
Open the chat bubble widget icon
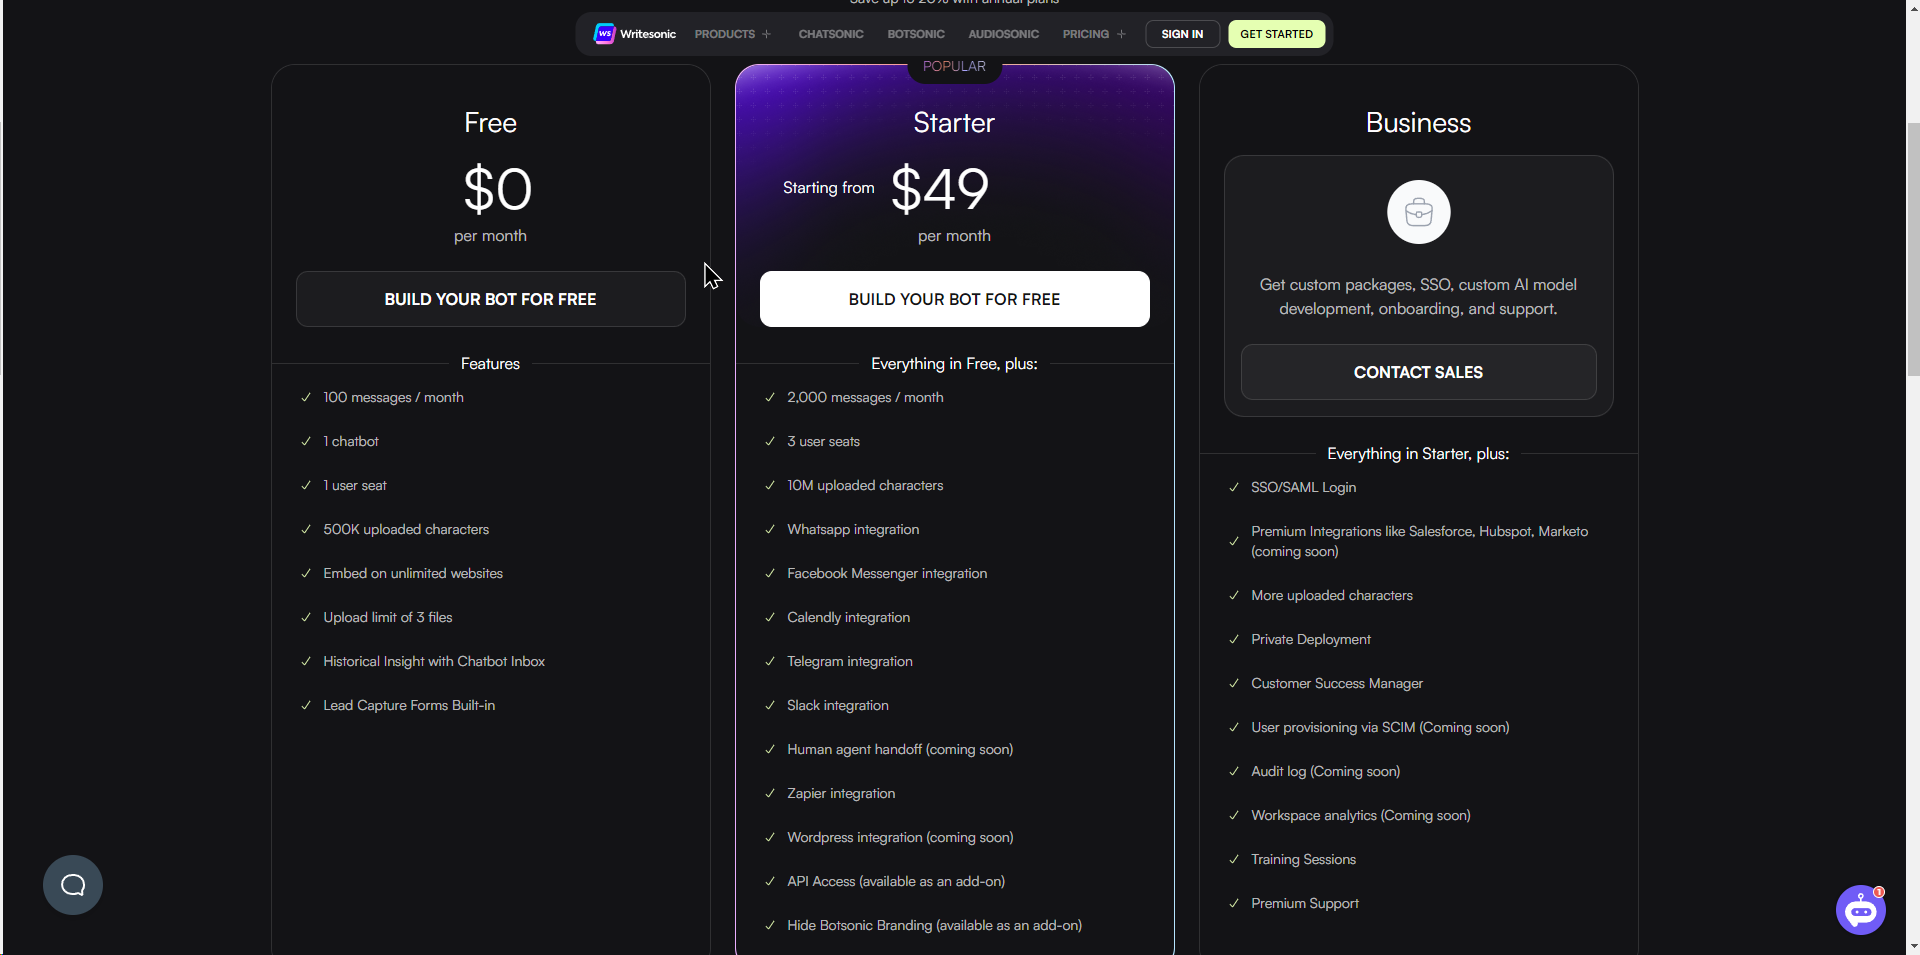73,885
